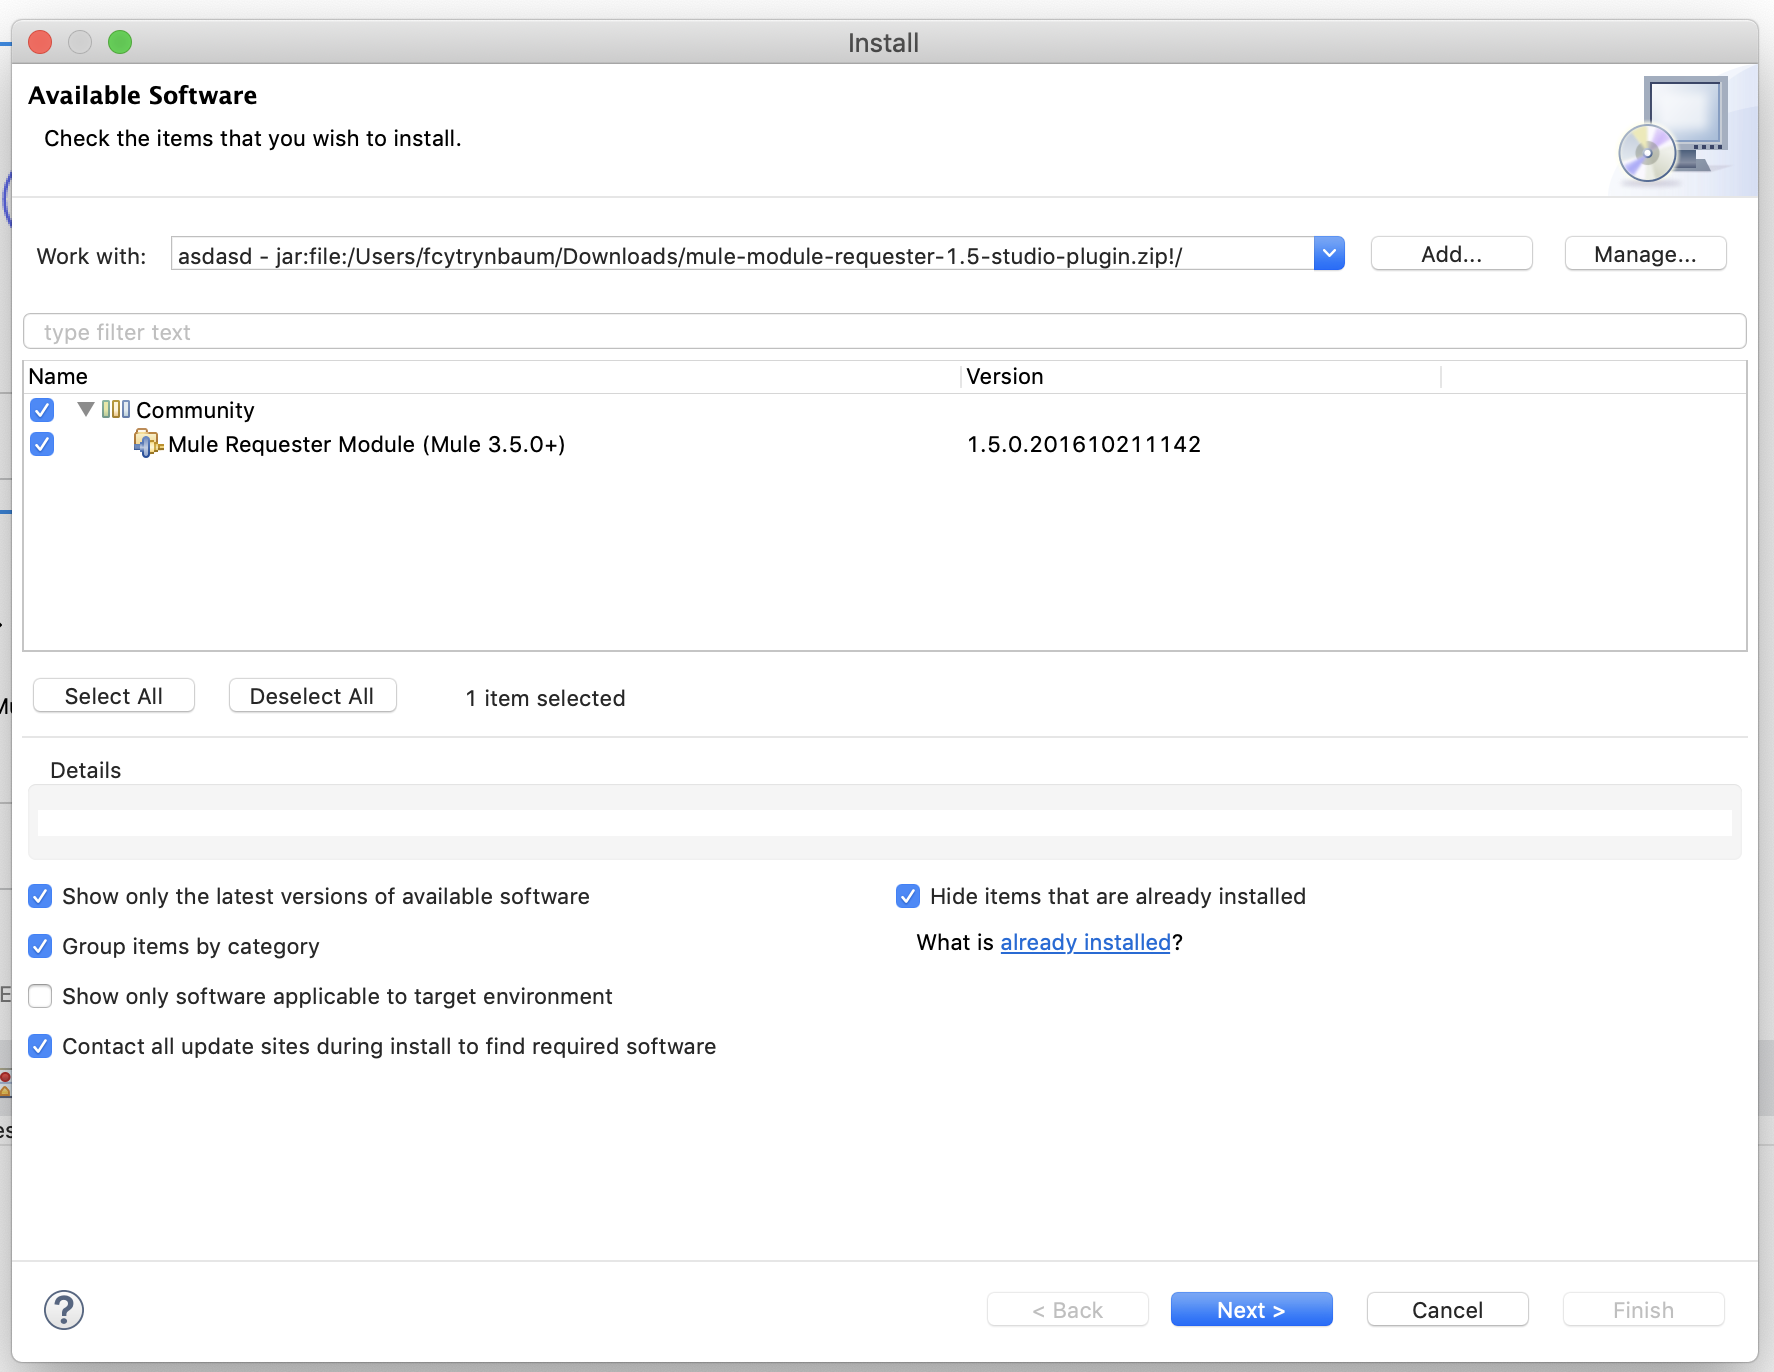Uncheck the Community category checkbox
This screenshot has width=1774, height=1372.
41,410
